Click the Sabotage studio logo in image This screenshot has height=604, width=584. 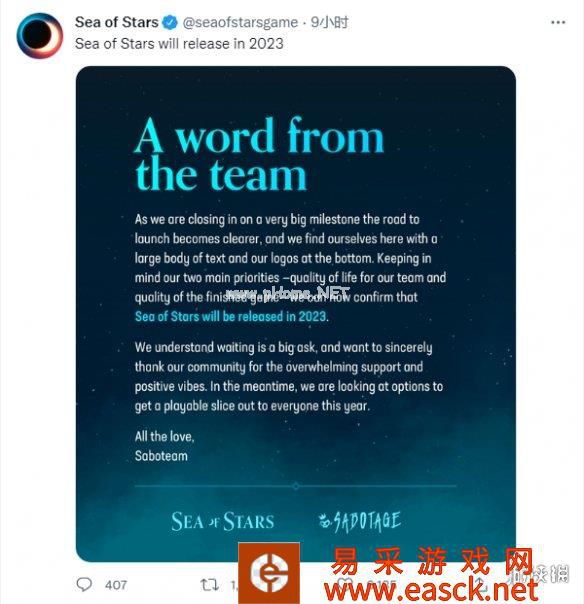(360, 522)
